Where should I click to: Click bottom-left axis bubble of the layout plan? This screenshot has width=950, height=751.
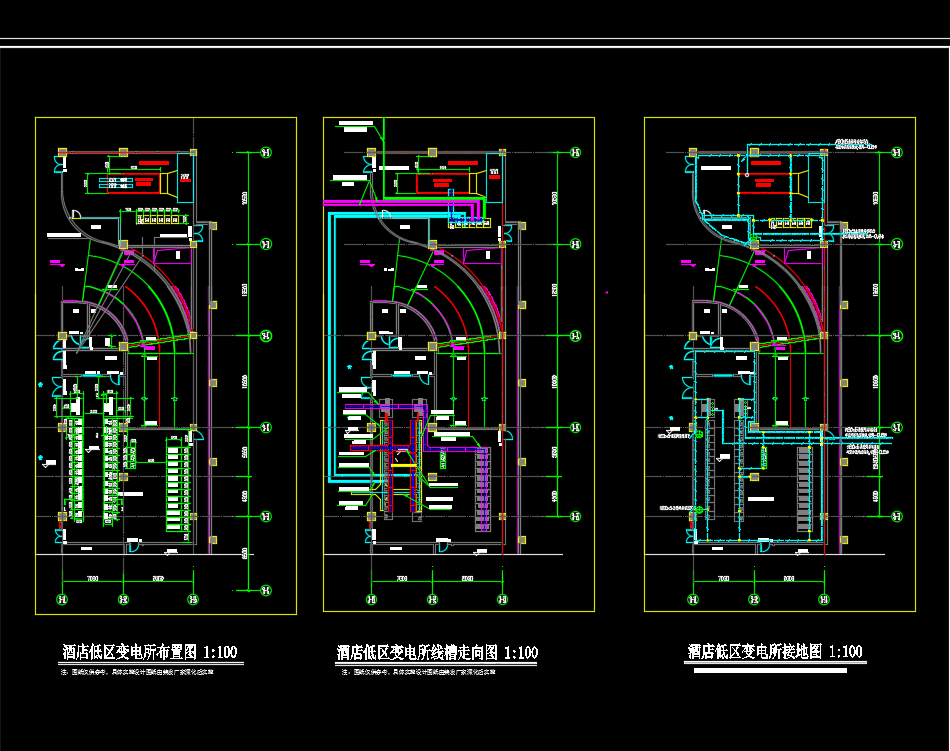click(62, 600)
